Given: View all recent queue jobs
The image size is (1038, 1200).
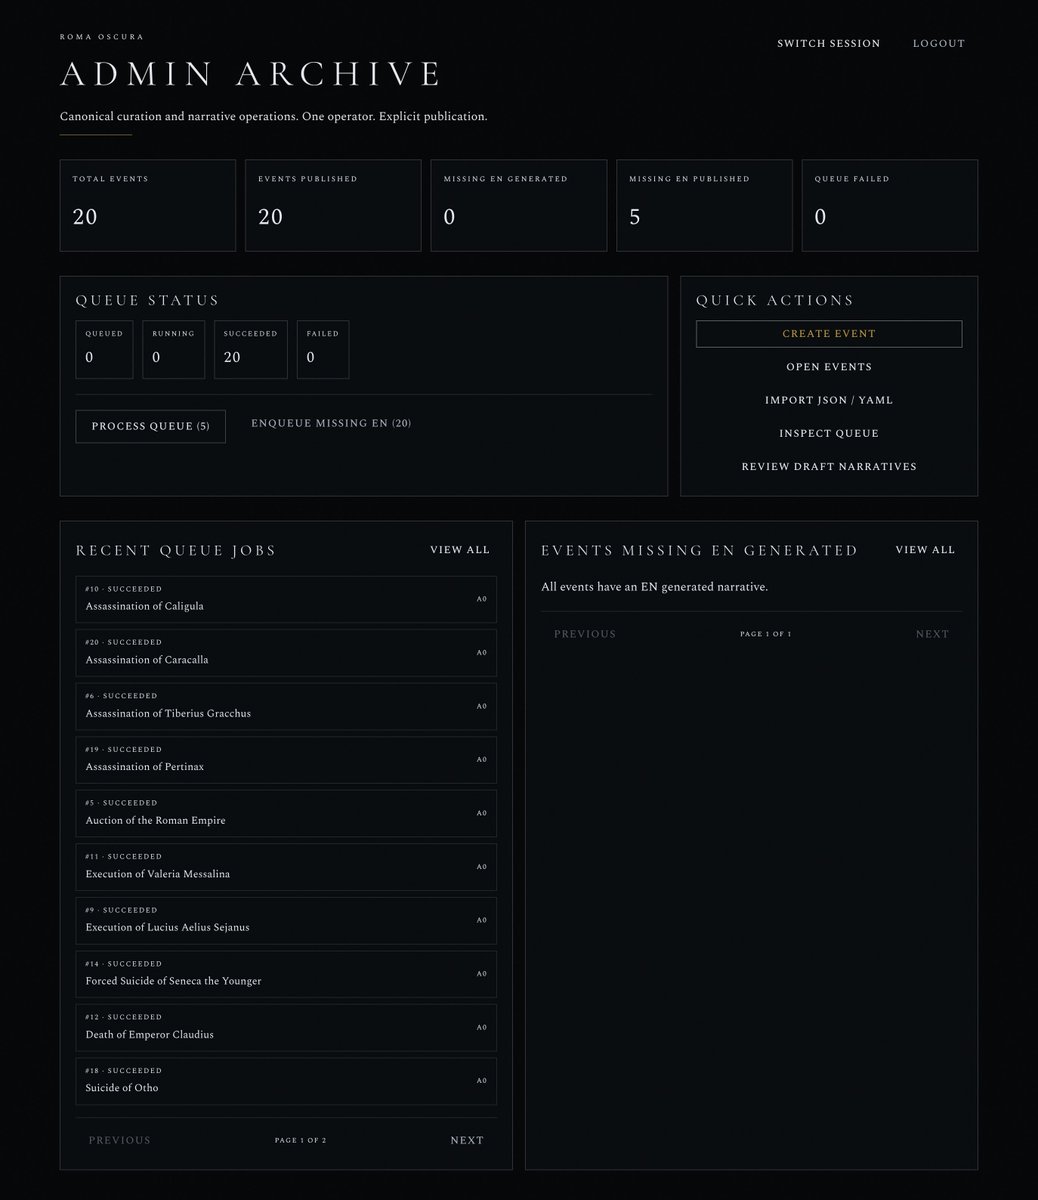Looking at the screenshot, I should pos(460,550).
